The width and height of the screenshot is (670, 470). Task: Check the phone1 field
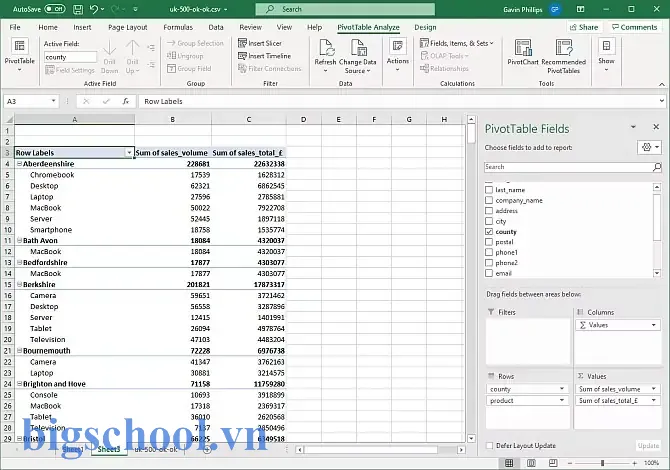(x=489, y=252)
